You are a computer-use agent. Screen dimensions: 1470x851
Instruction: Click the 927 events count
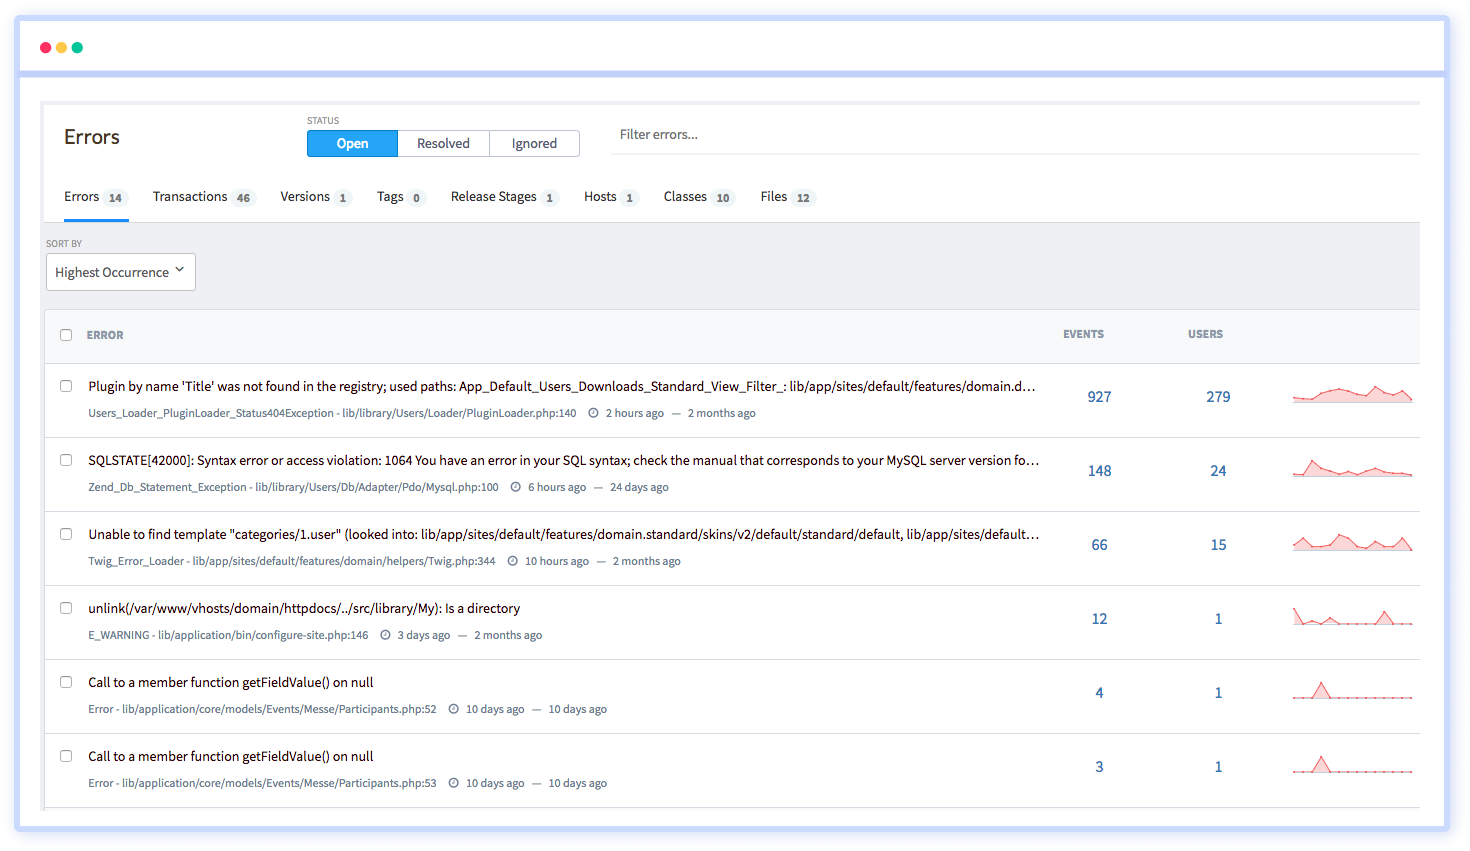pyautogui.click(x=1099, y=397)
